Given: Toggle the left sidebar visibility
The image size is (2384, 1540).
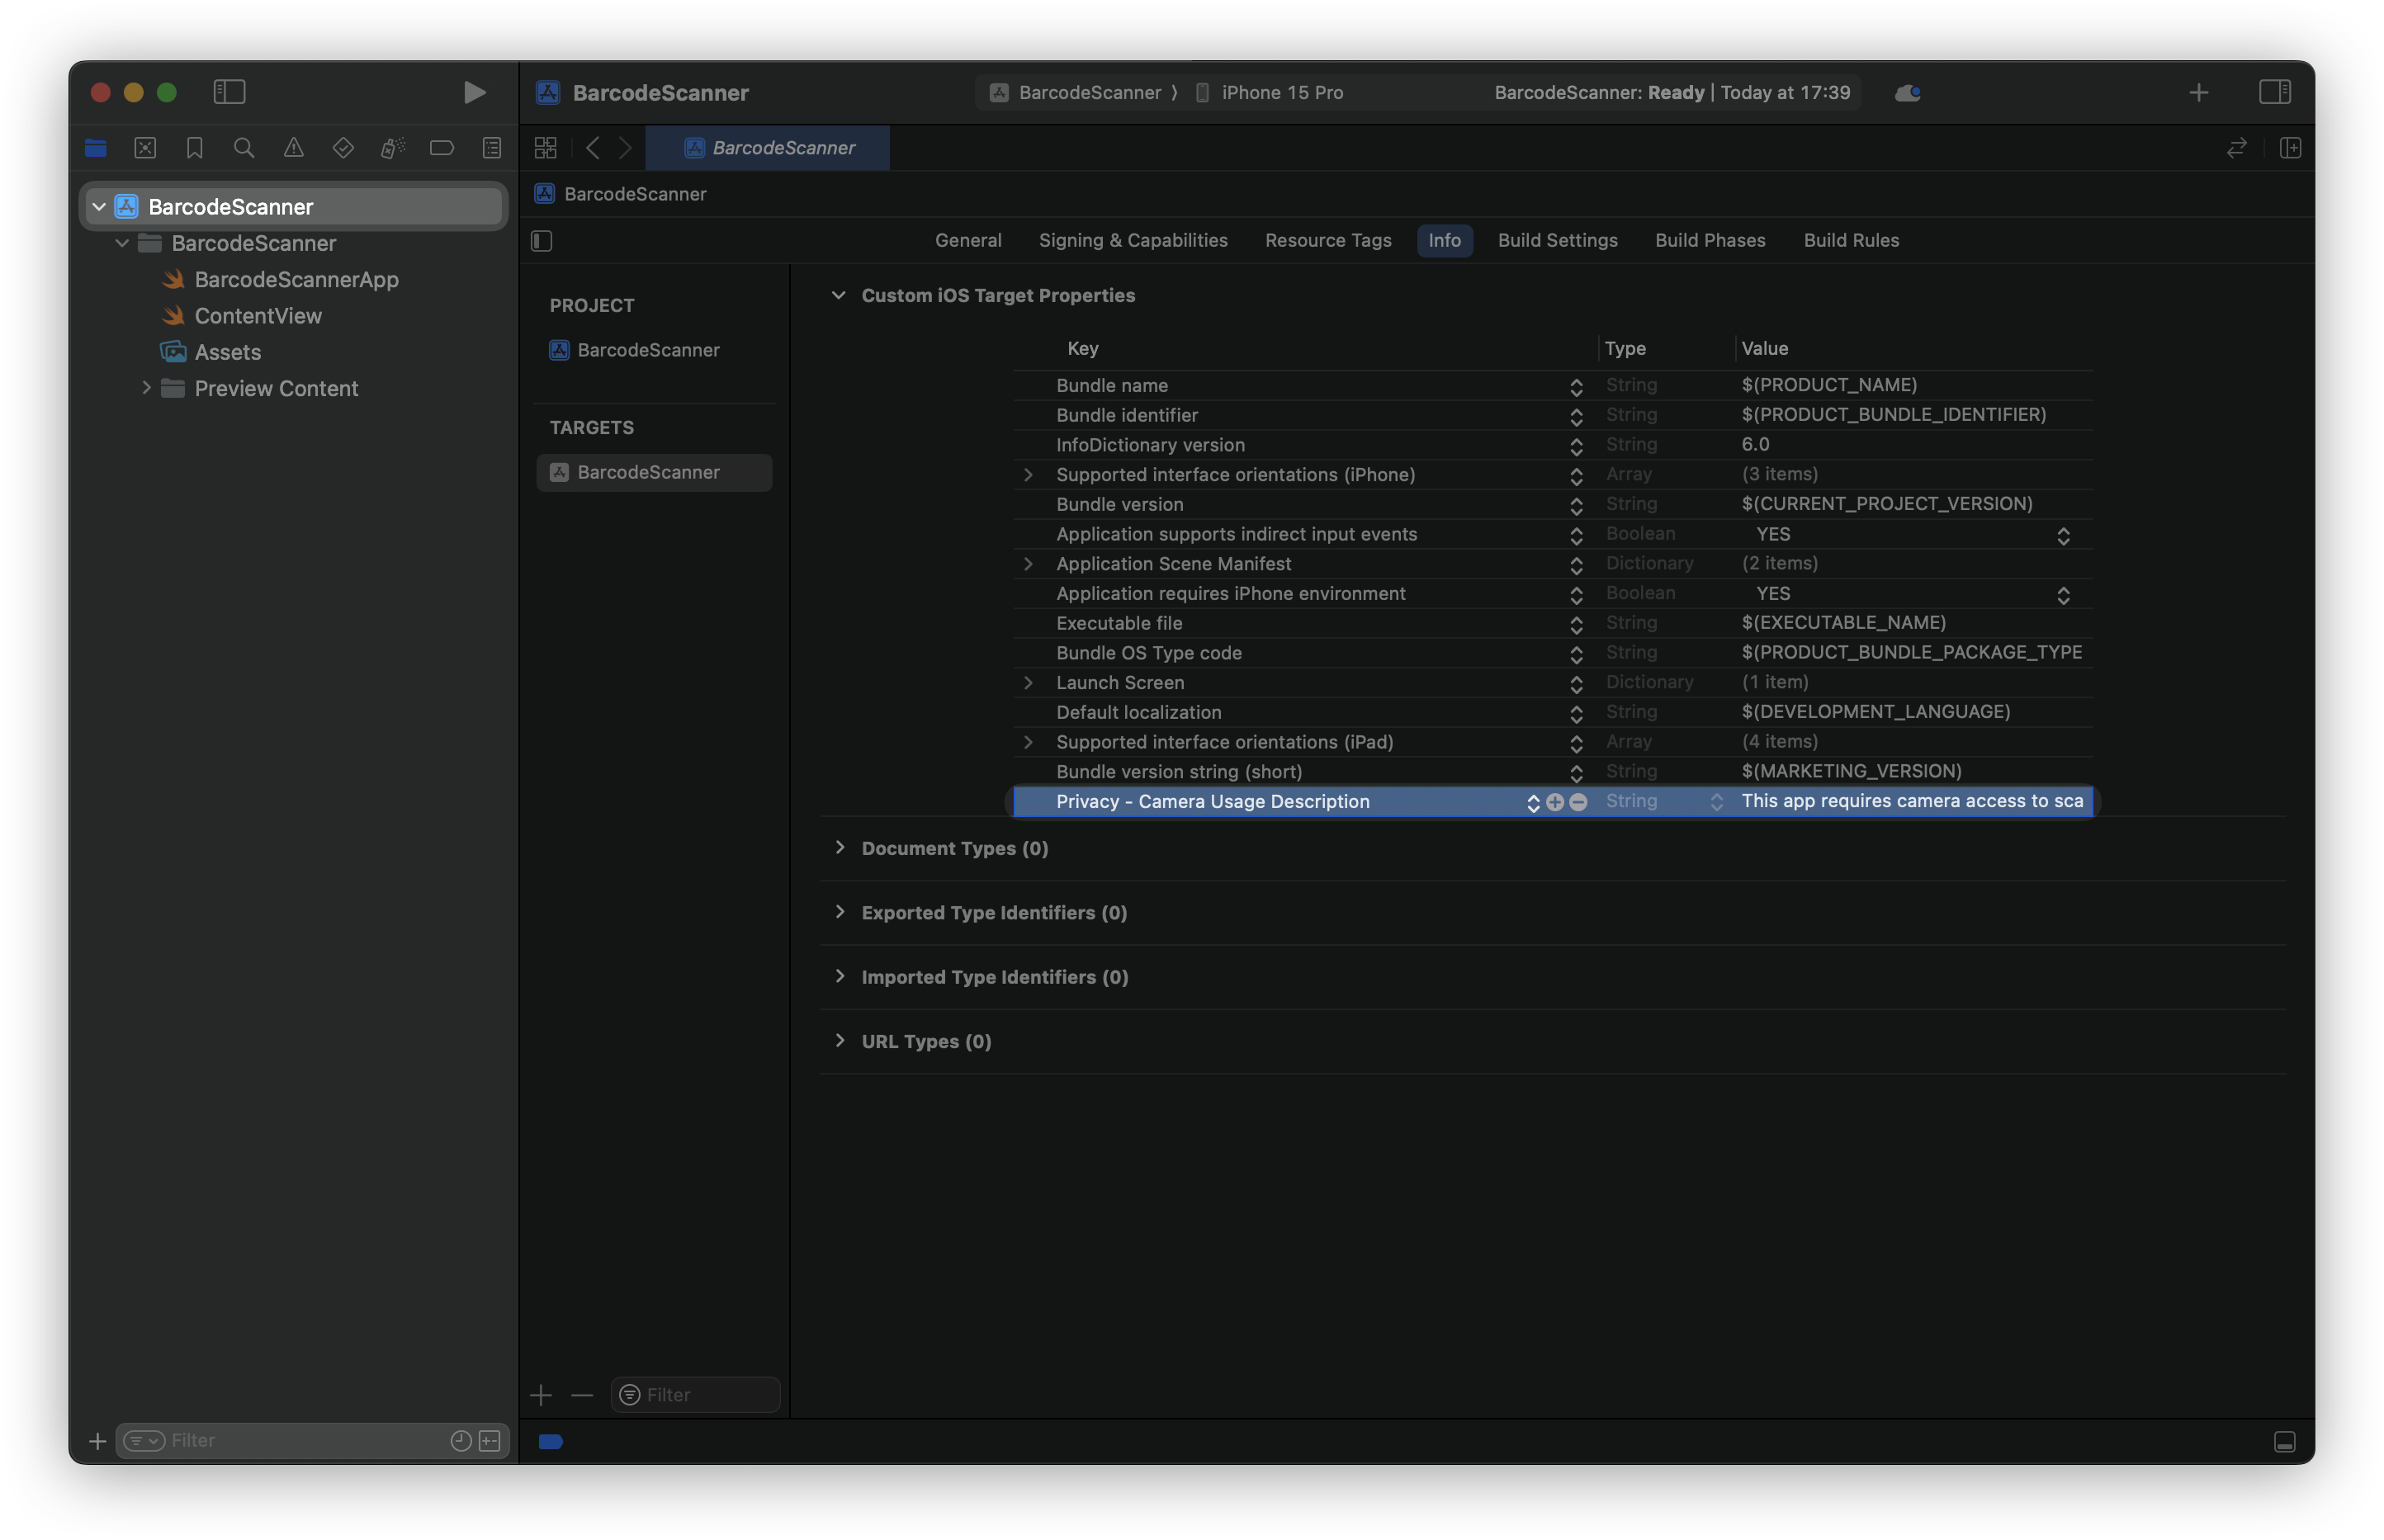Looking at the screenshot, I should (229, 92).
